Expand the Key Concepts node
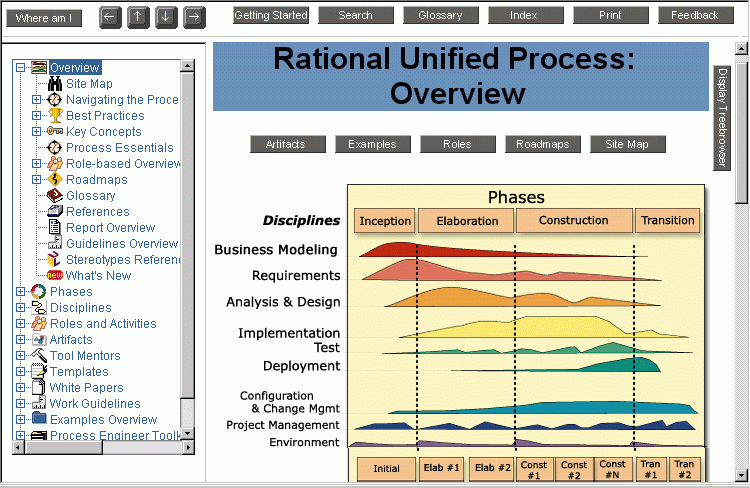750x488 pixels. pos(36,131)
